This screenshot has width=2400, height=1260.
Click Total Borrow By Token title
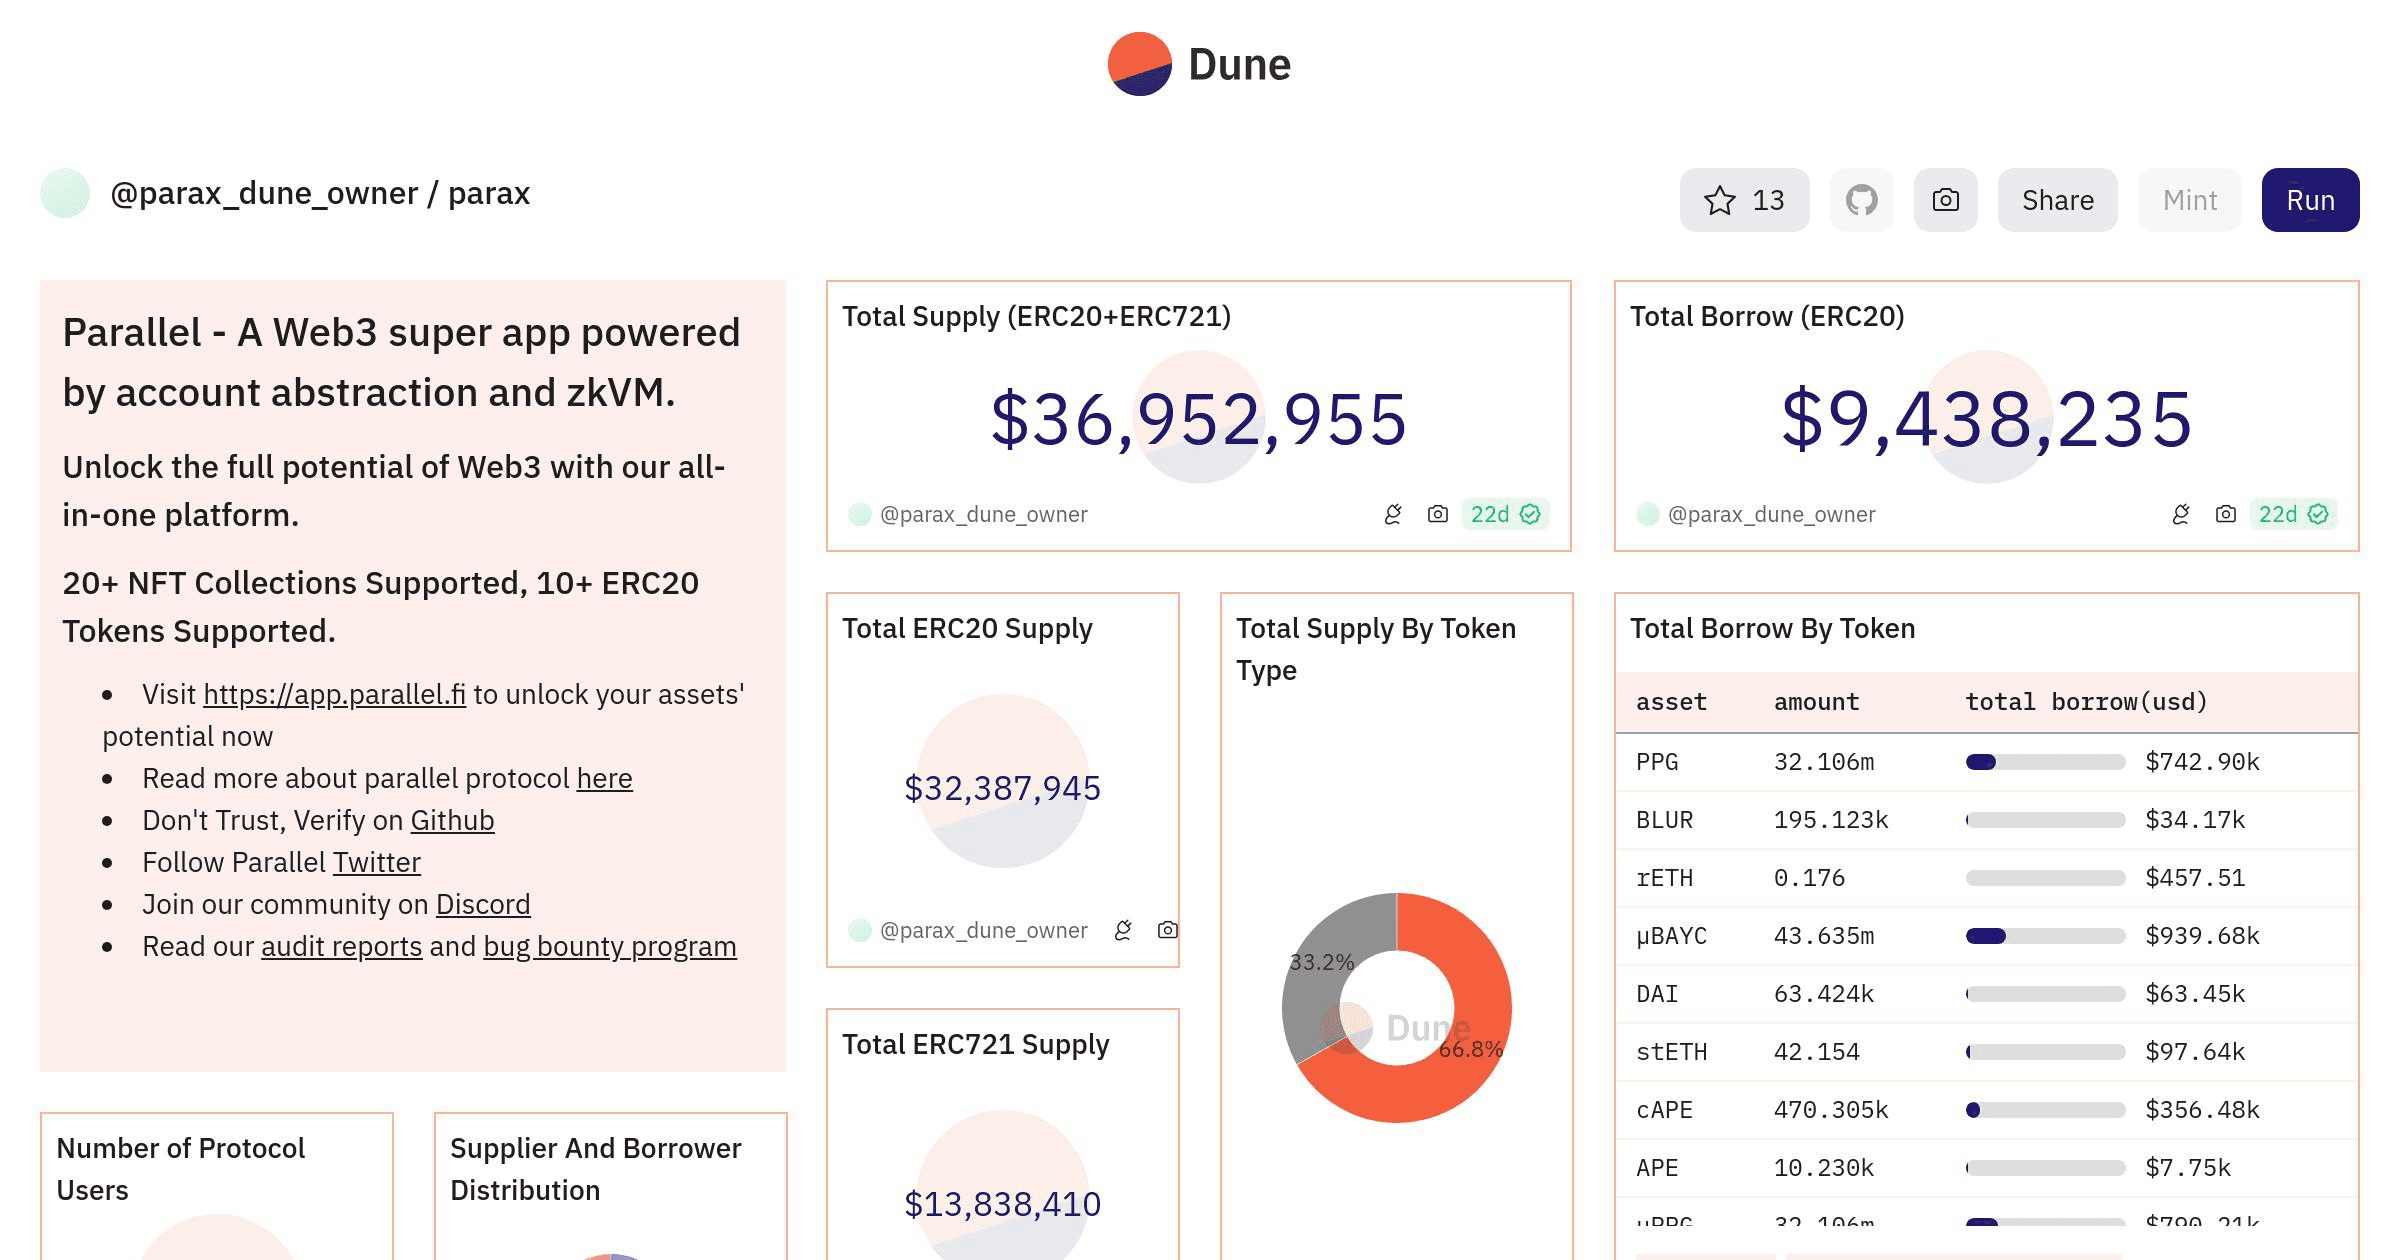(x=1772, y=628)
